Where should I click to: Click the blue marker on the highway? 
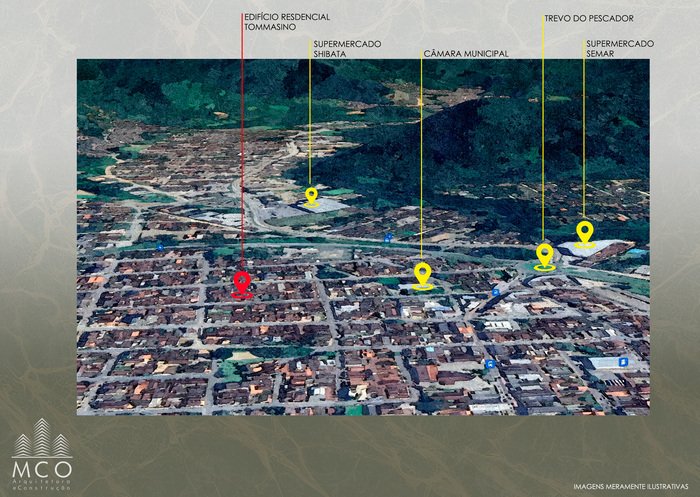(388, 237)
